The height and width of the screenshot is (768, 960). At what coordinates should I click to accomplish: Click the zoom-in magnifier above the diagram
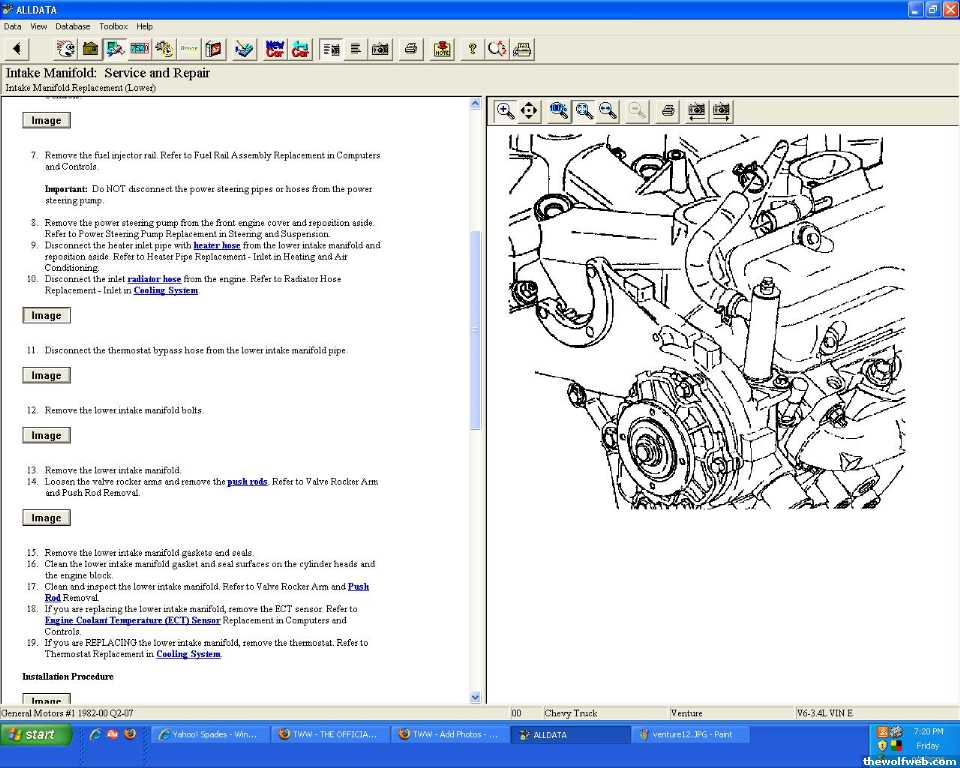point(506,110)
